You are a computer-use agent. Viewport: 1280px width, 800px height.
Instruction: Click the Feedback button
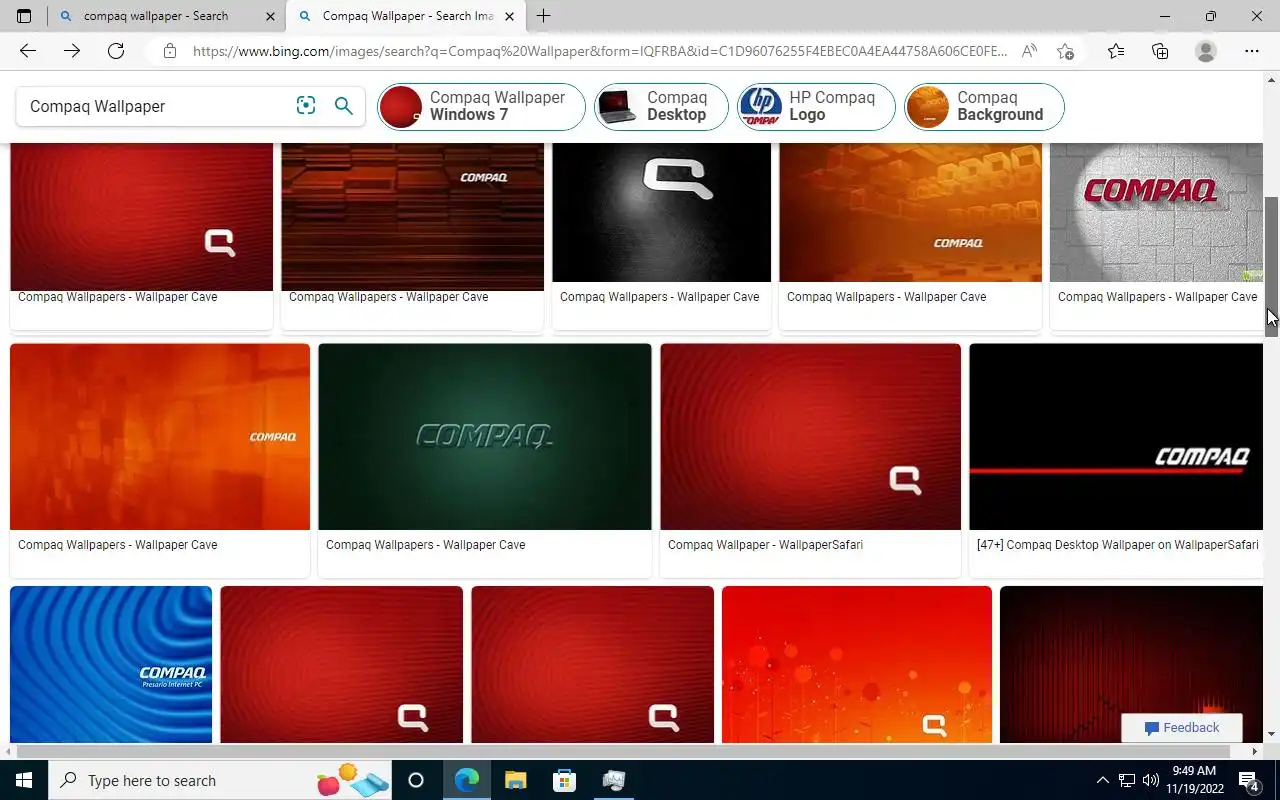tap(1181, 728)
